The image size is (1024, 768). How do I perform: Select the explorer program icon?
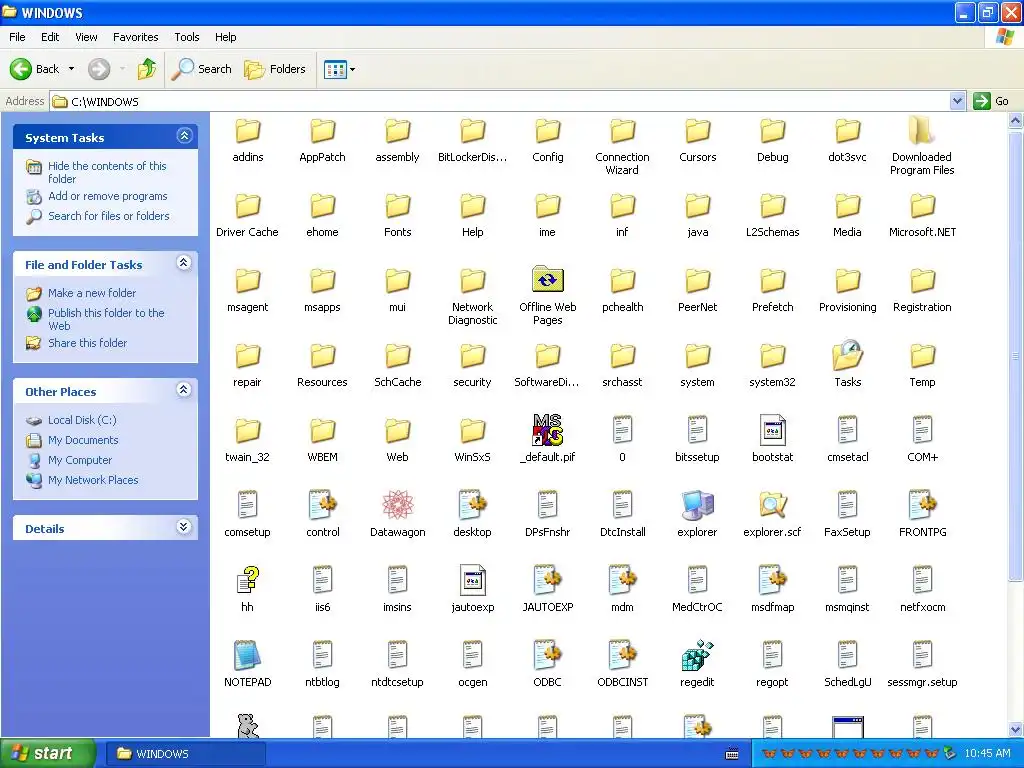(697, 505)
